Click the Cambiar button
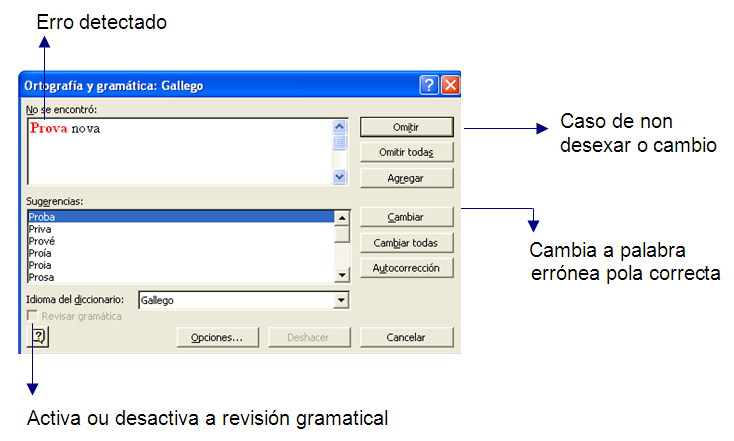 pos(406,217)
